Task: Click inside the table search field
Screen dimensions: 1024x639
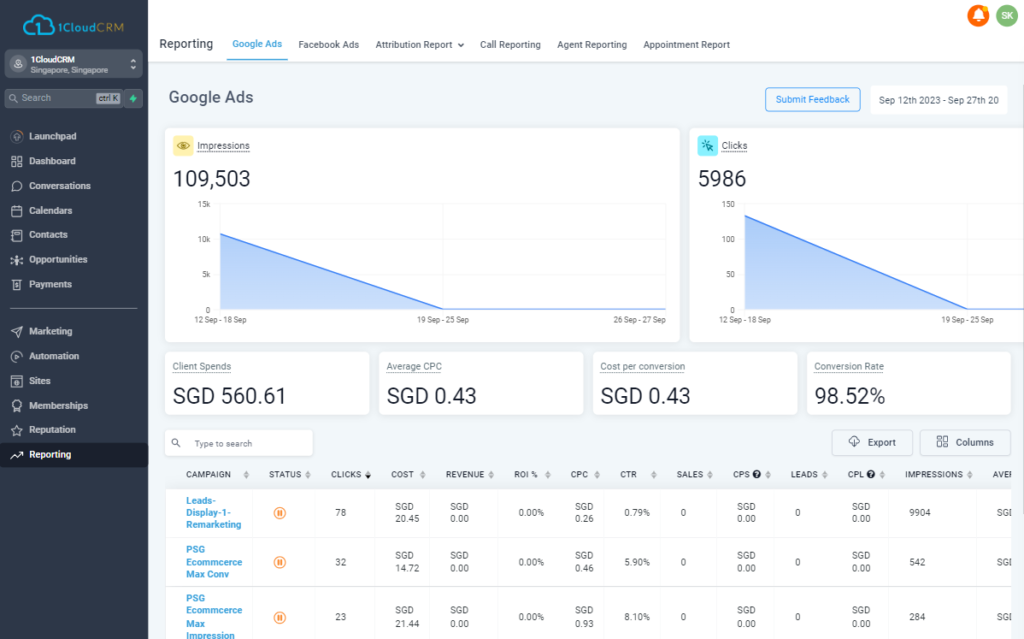Action: click(240, 442)
